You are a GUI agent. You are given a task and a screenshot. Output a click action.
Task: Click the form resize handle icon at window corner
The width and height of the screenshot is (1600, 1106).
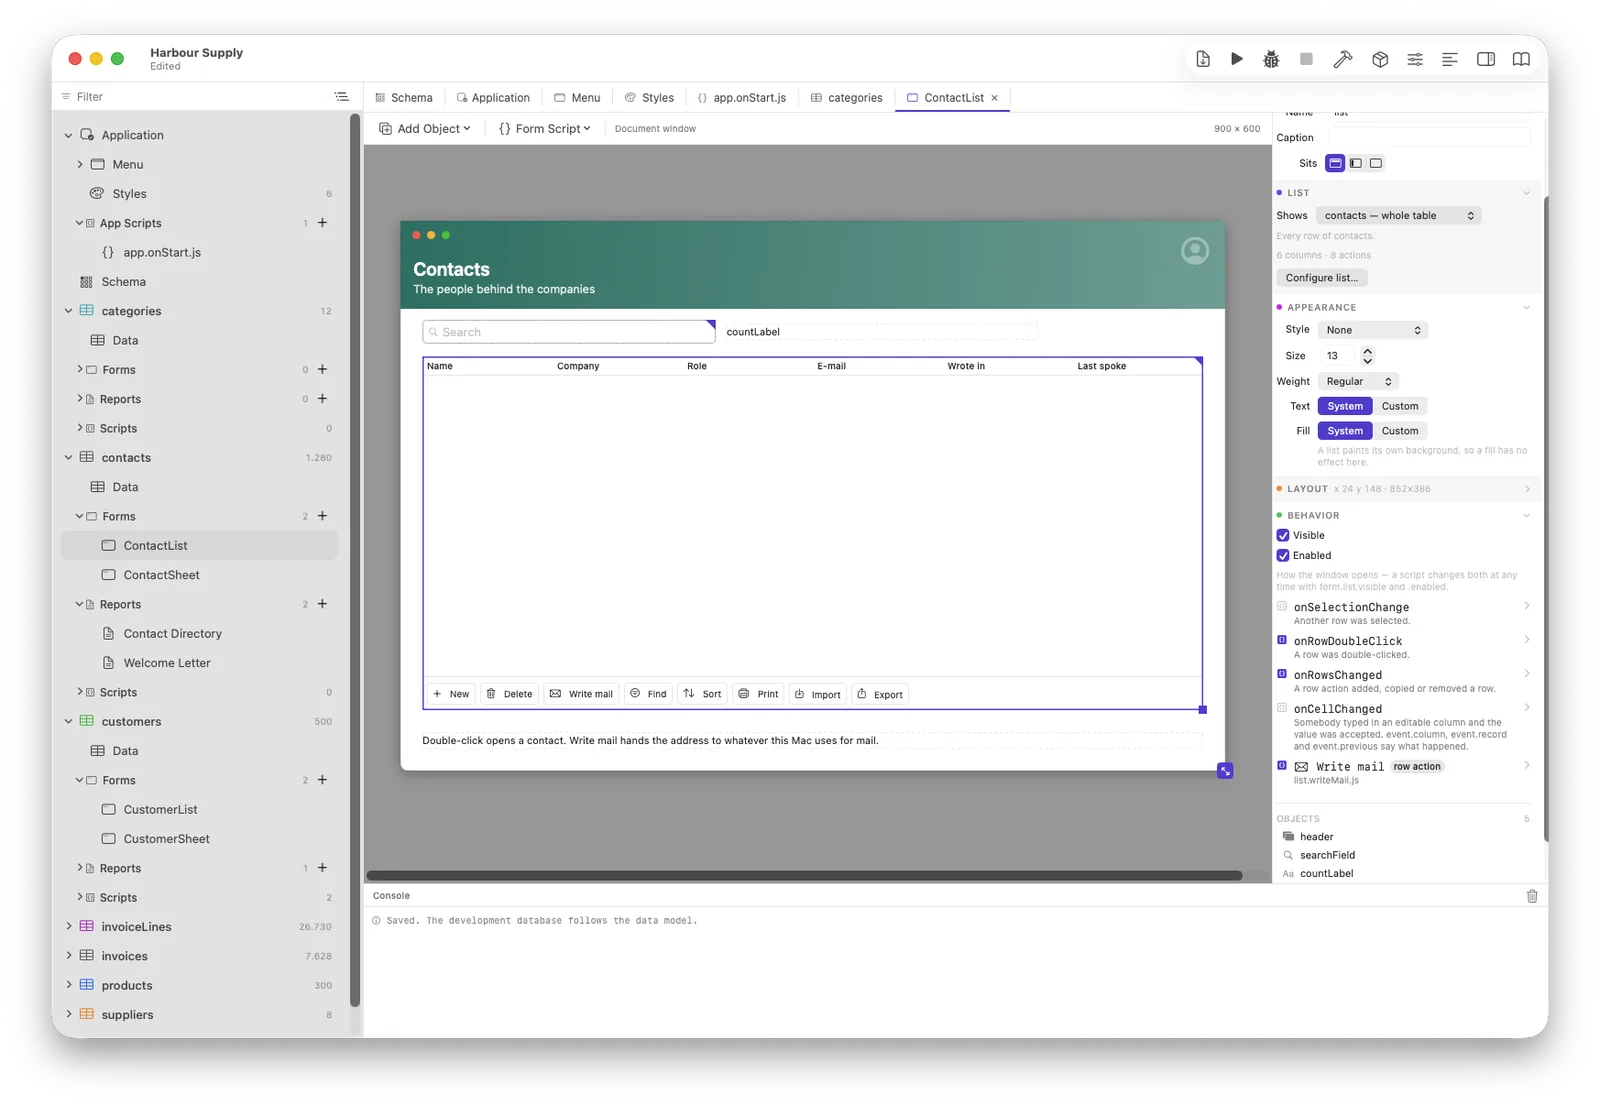tap(1225, 770)
